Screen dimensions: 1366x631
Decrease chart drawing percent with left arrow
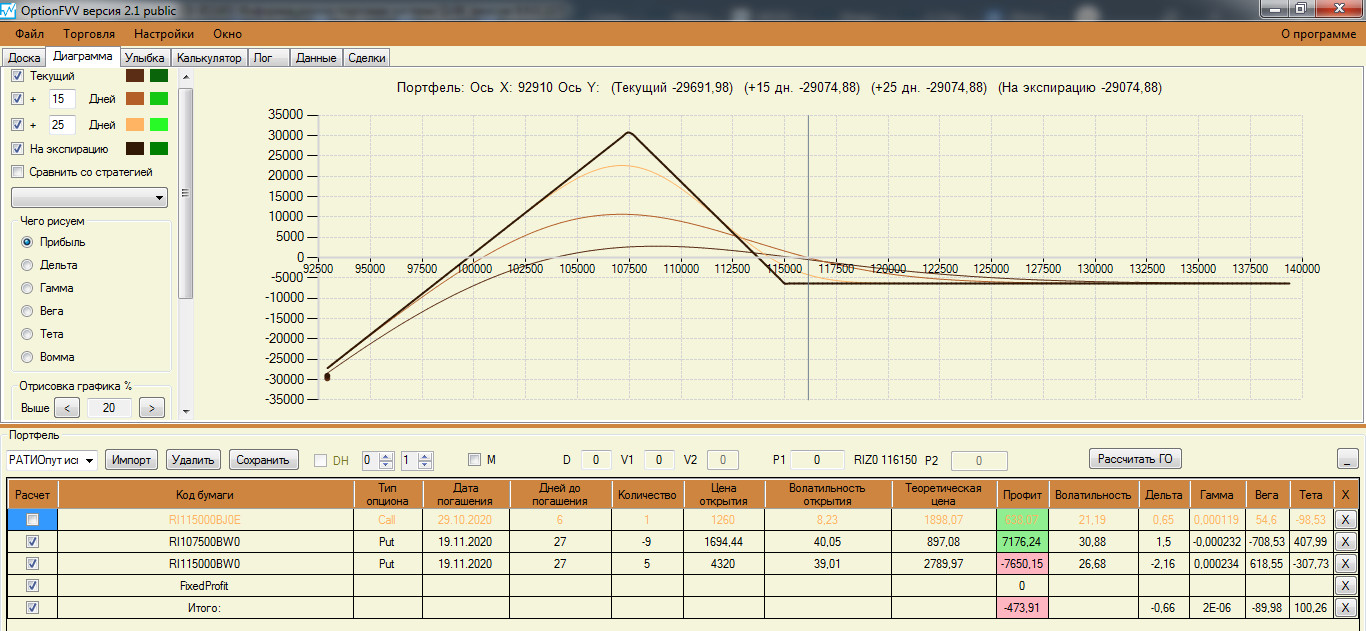pyautogui.click(x=66, y=407)
